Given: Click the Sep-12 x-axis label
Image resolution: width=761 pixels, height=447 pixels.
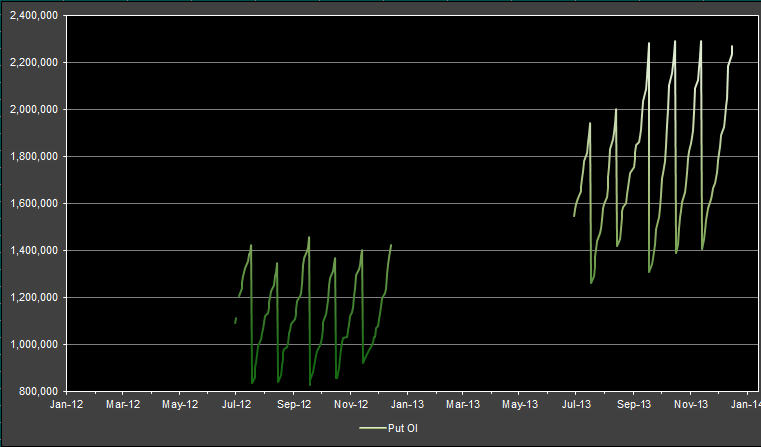Looking at the screenshot, I should [294, 404].
